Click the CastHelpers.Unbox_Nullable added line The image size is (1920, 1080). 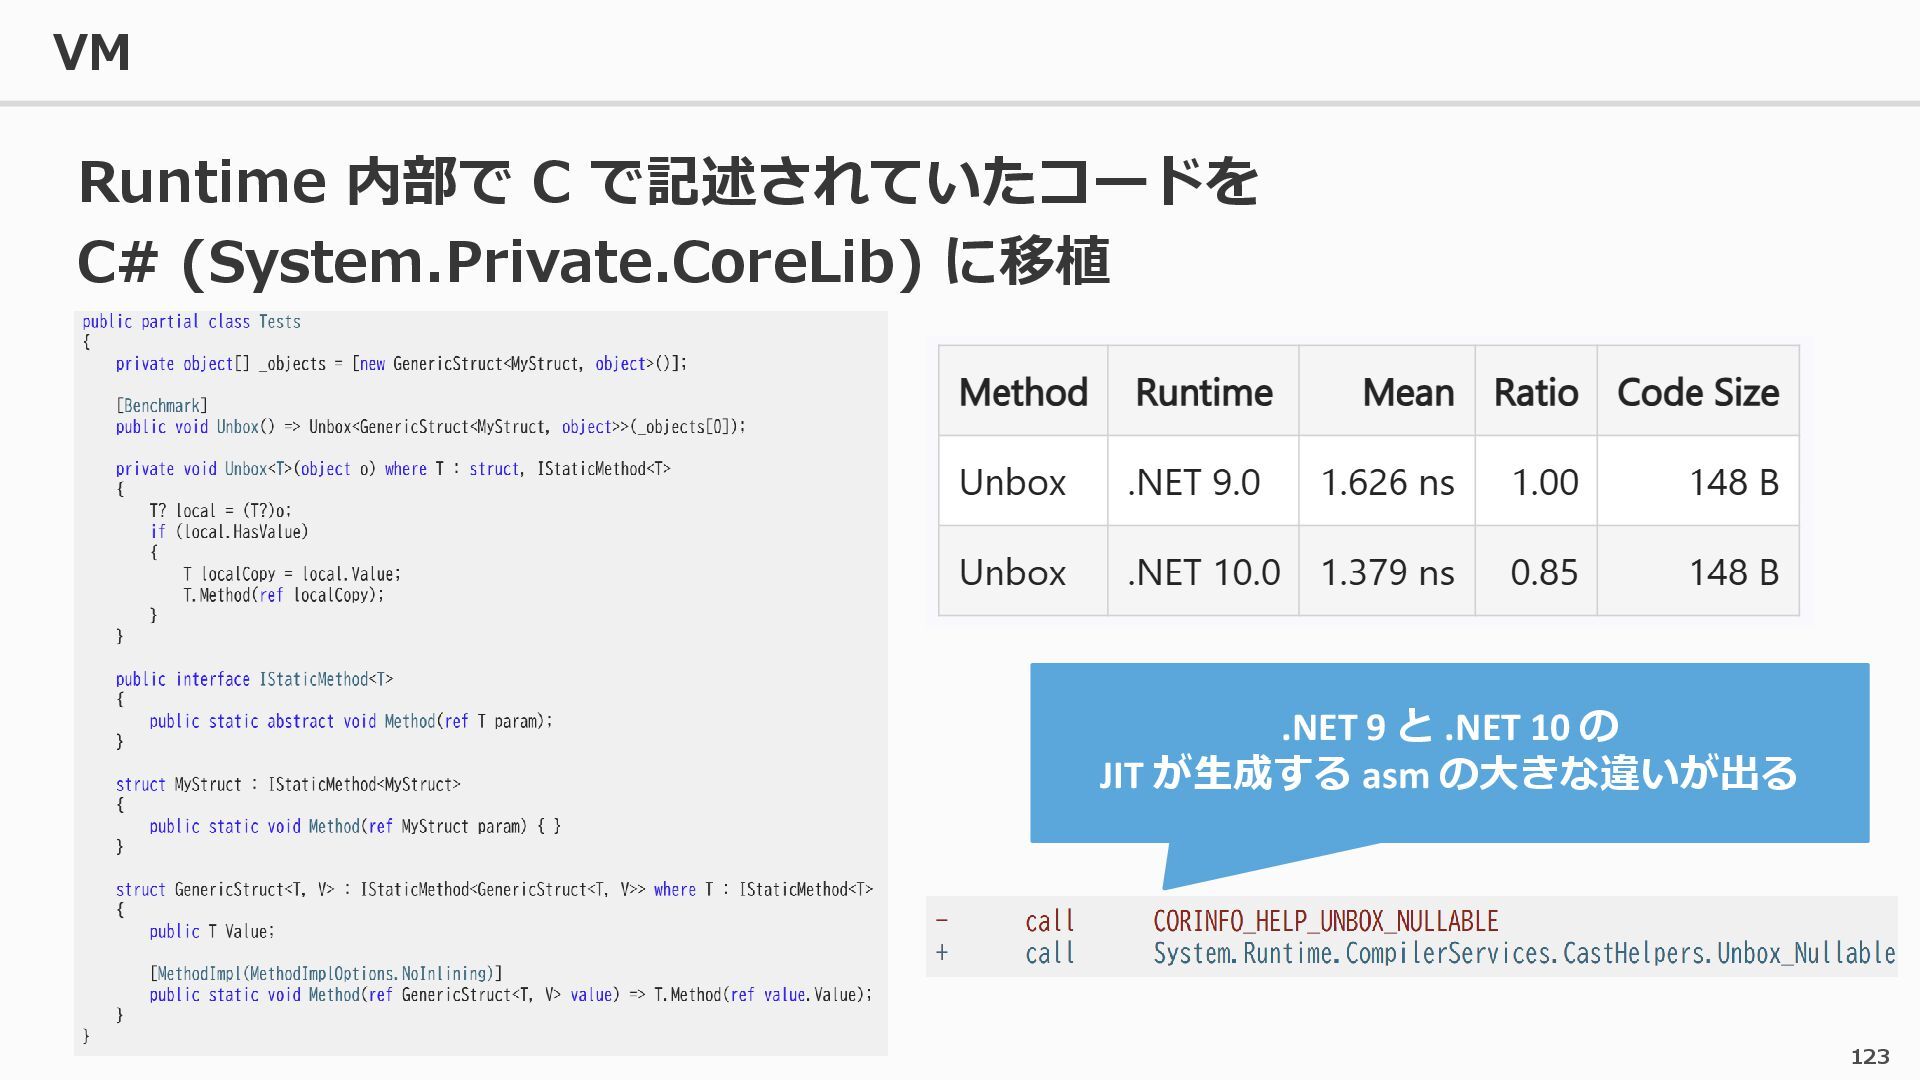(x=1523, y=953)
